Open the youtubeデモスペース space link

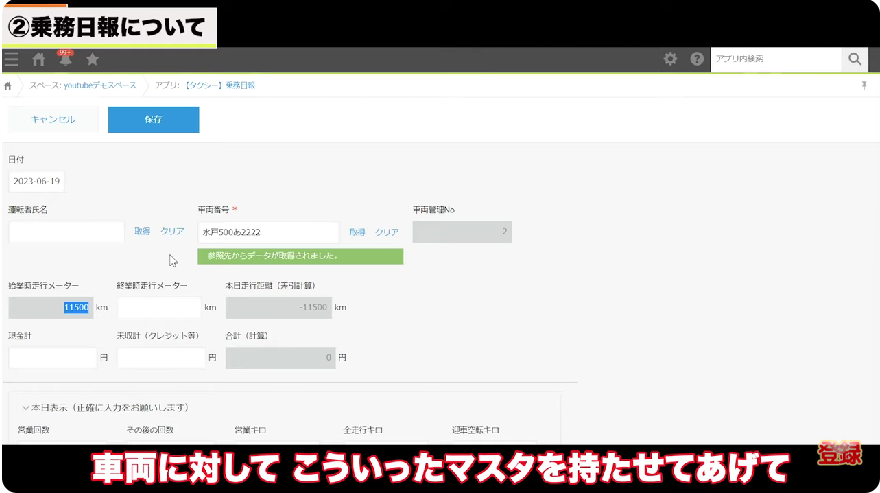coord(86,86)
